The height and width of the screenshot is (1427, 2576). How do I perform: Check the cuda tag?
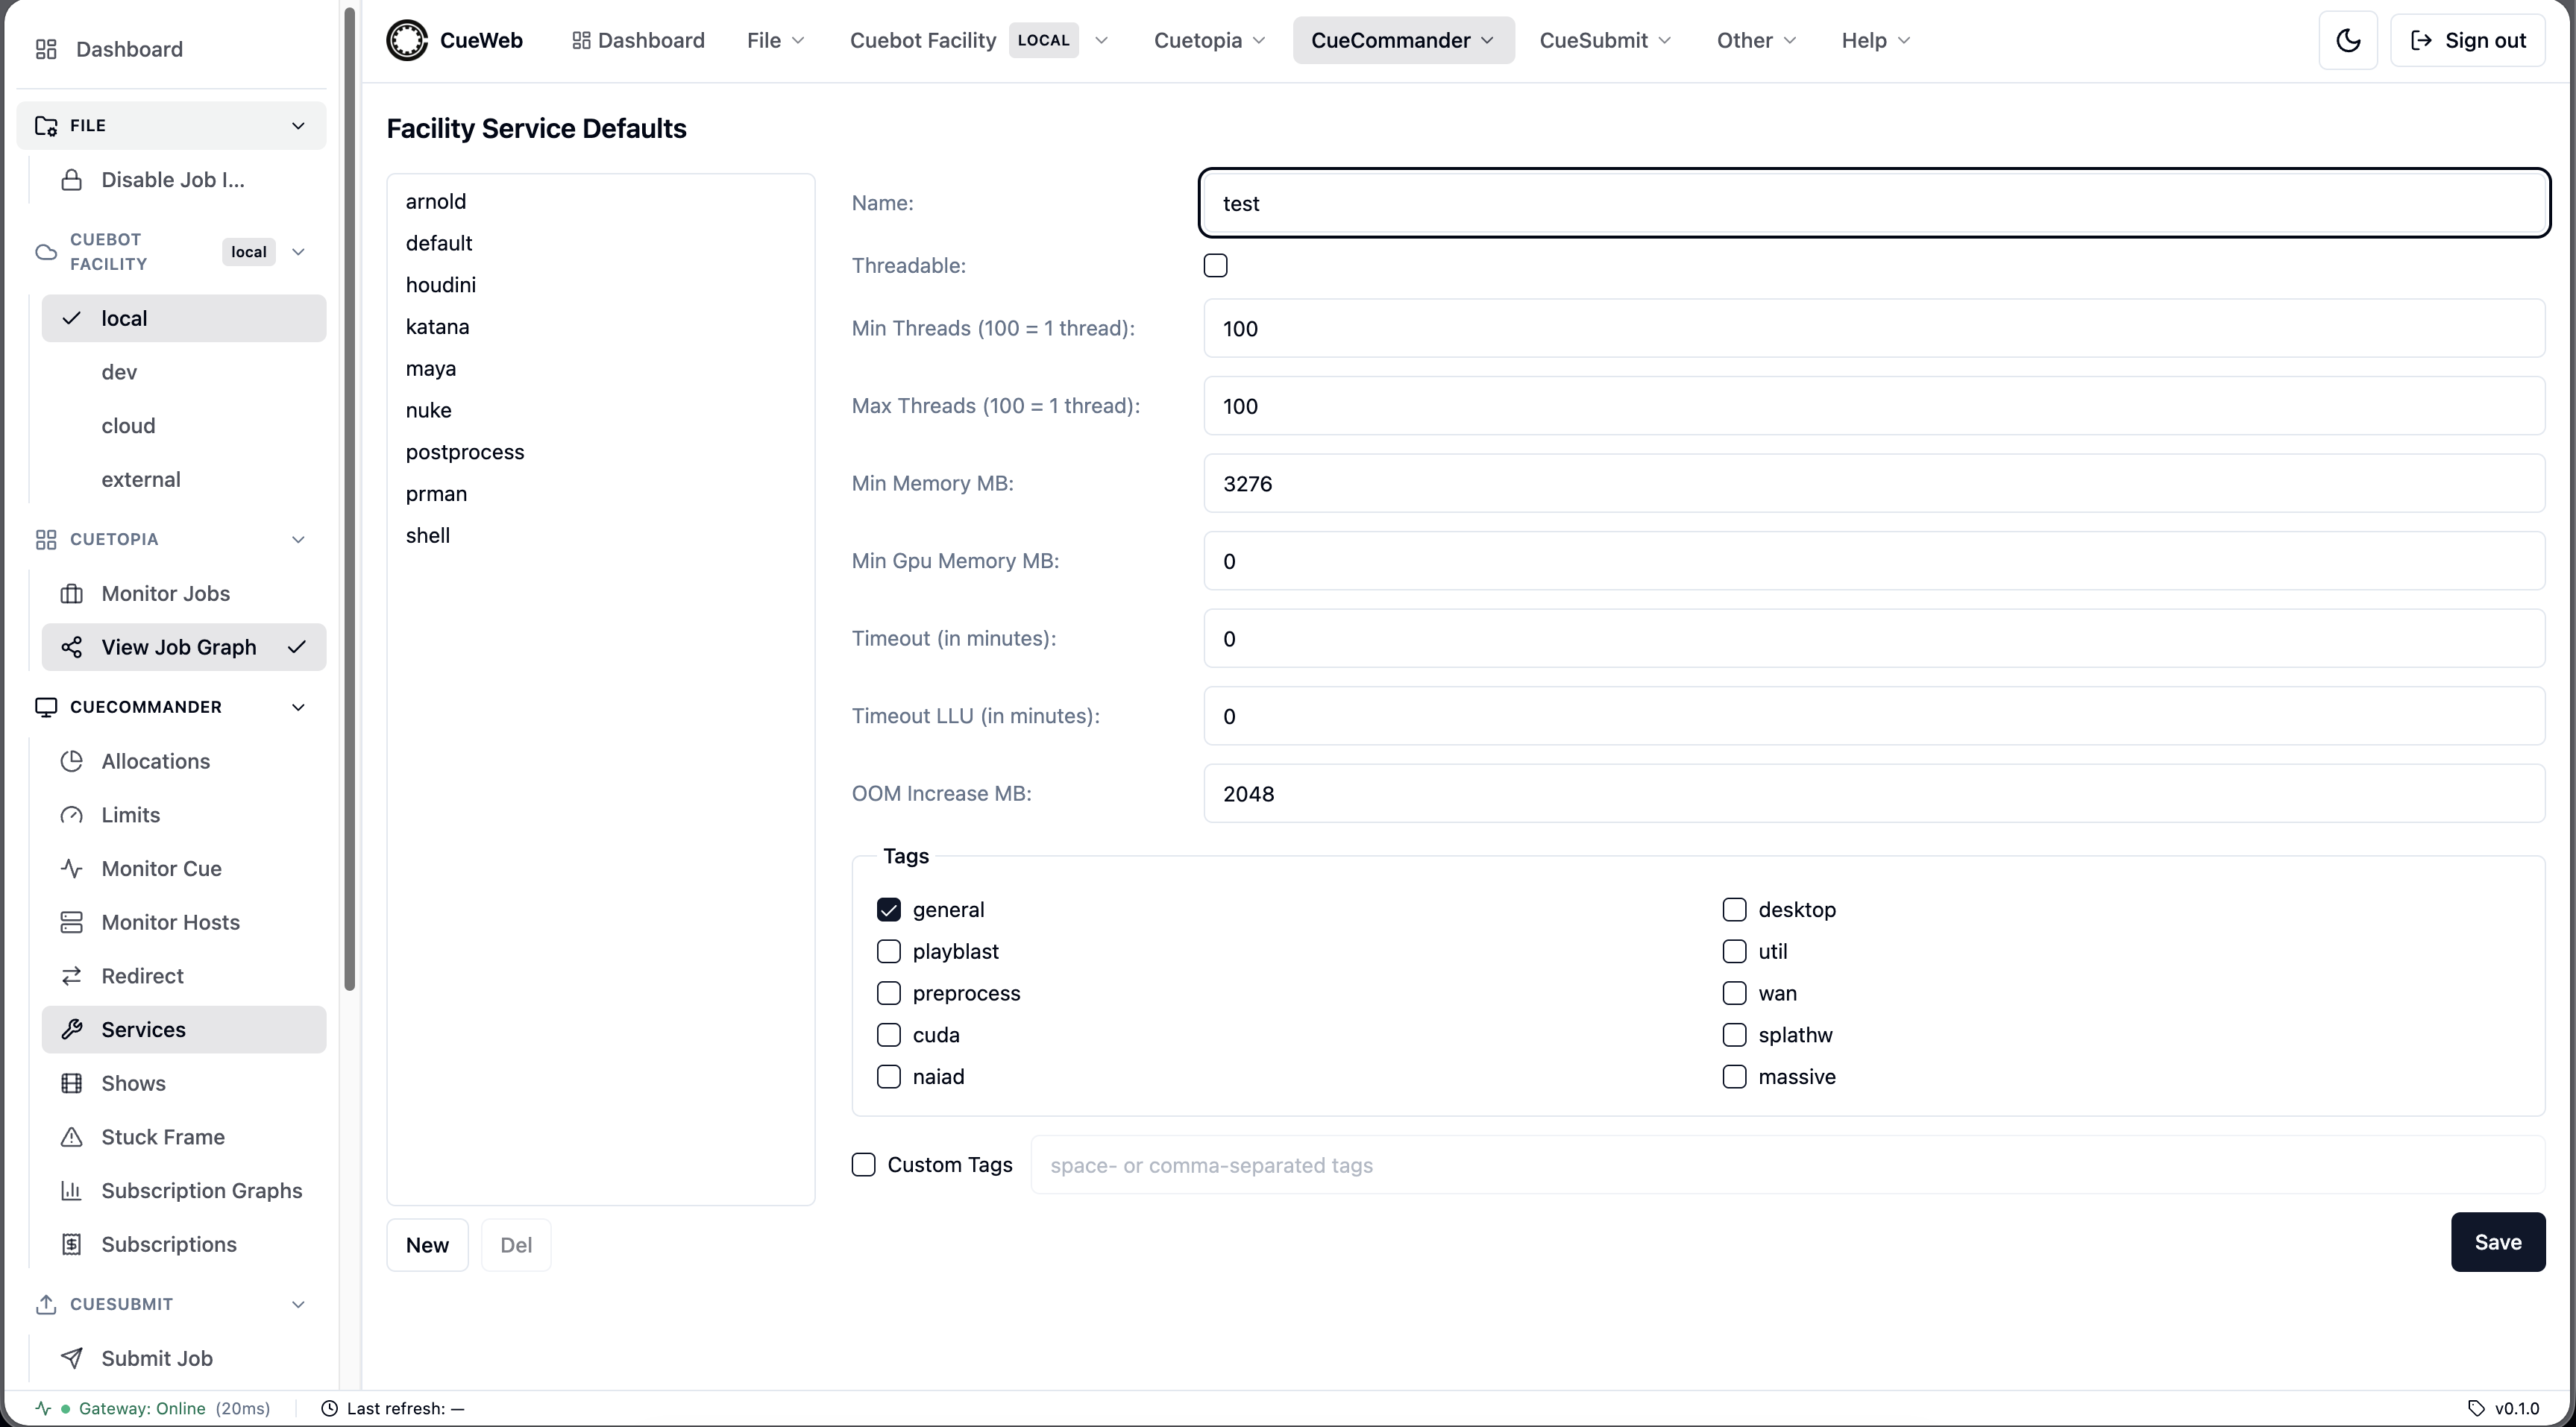click(x=888, y=1035)
